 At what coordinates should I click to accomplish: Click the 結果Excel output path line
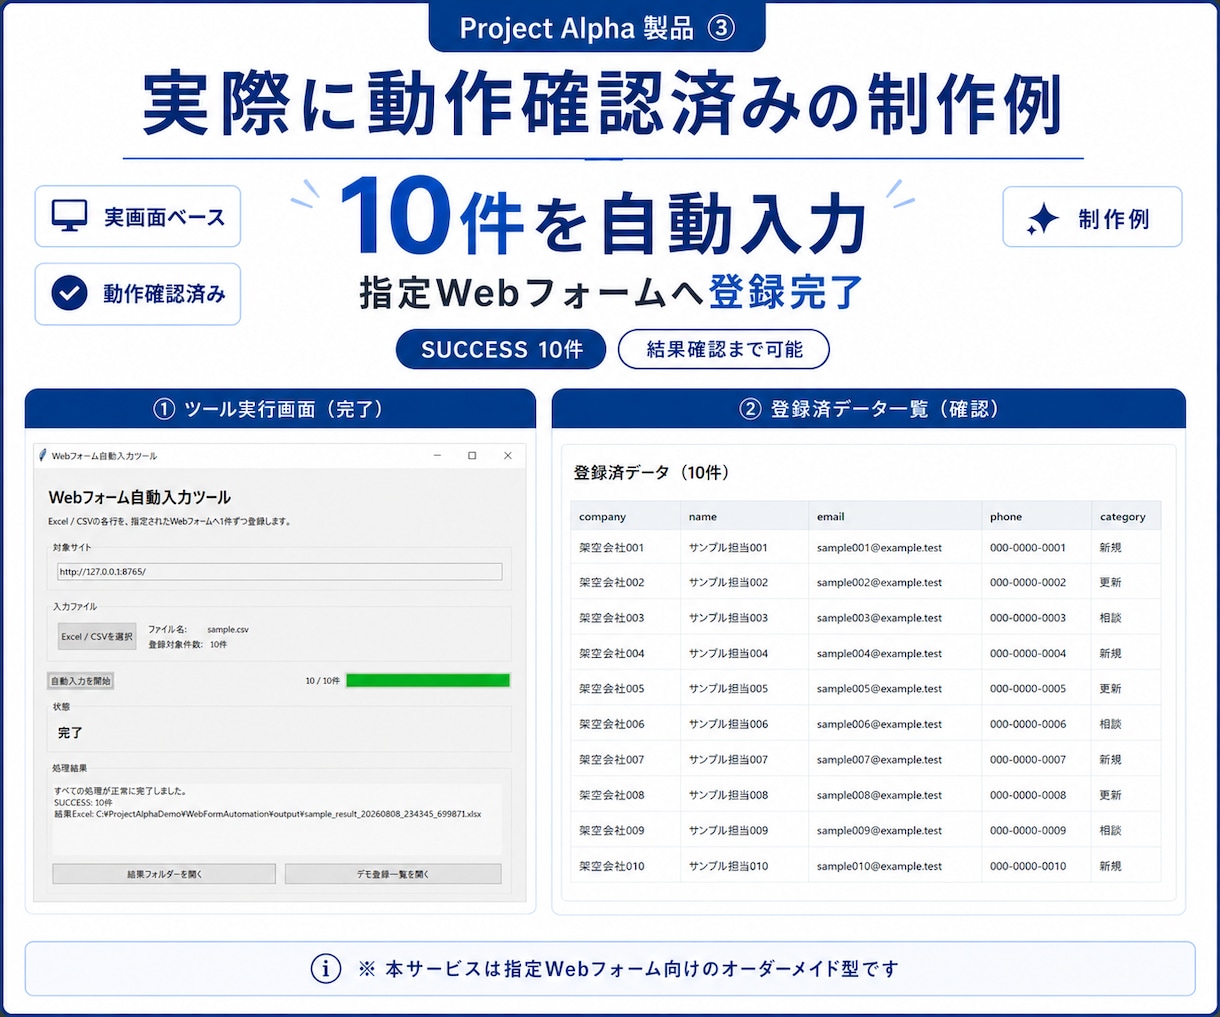[x=268, y=815]
